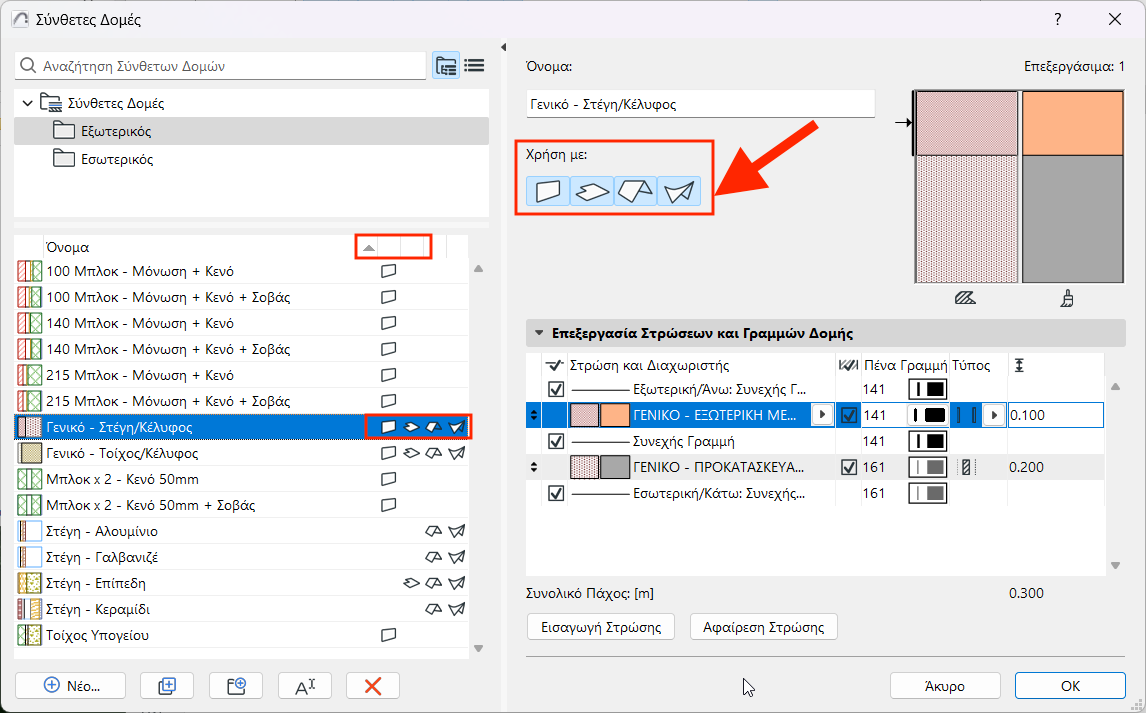This screenshot has width=1146, height=713.
Task: Open skin type arrow next to 0.100
Action: click(993, 415)
